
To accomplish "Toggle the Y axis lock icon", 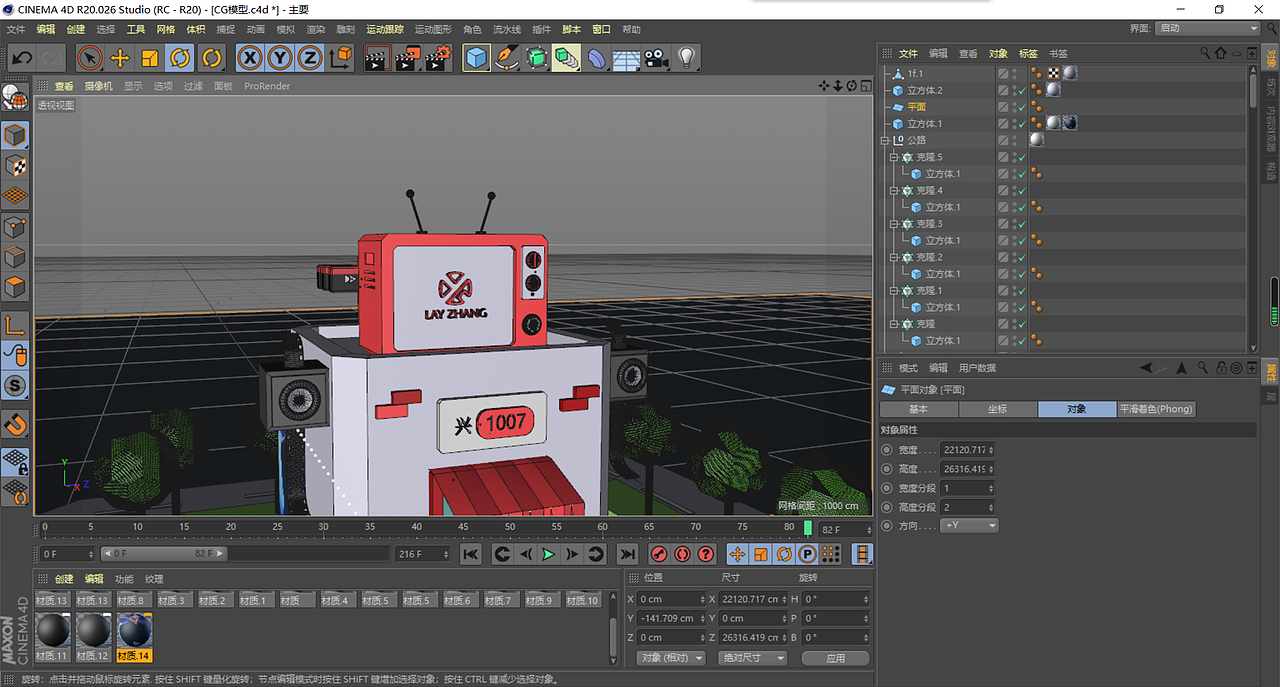I will click(279, 57).
